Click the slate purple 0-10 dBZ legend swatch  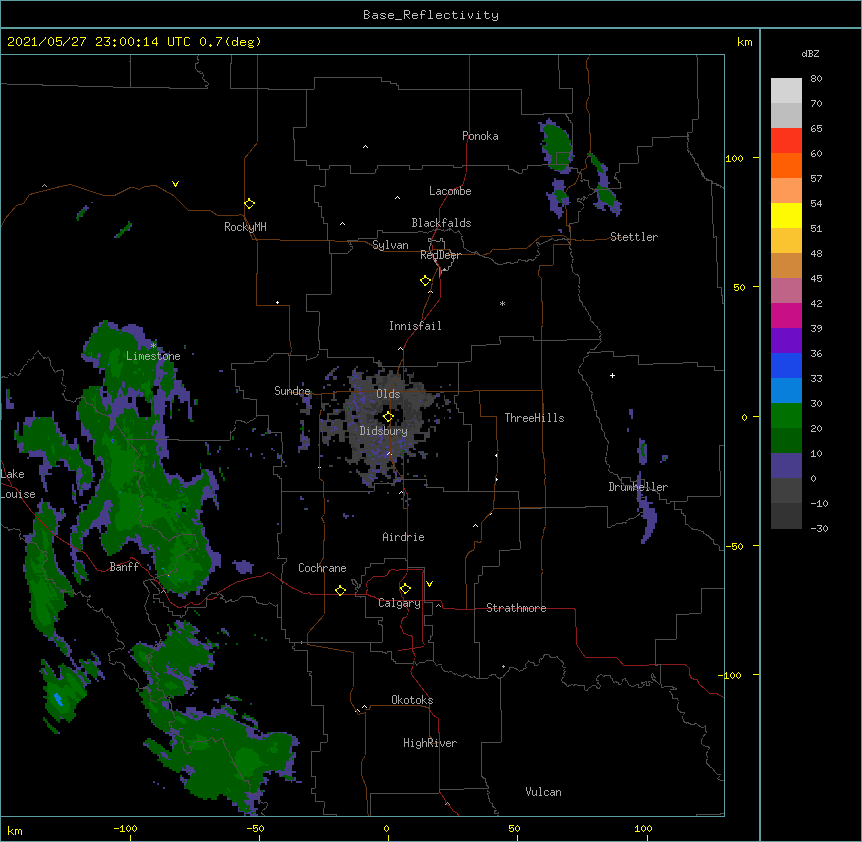pyautogui.click(x=786, y=466)
